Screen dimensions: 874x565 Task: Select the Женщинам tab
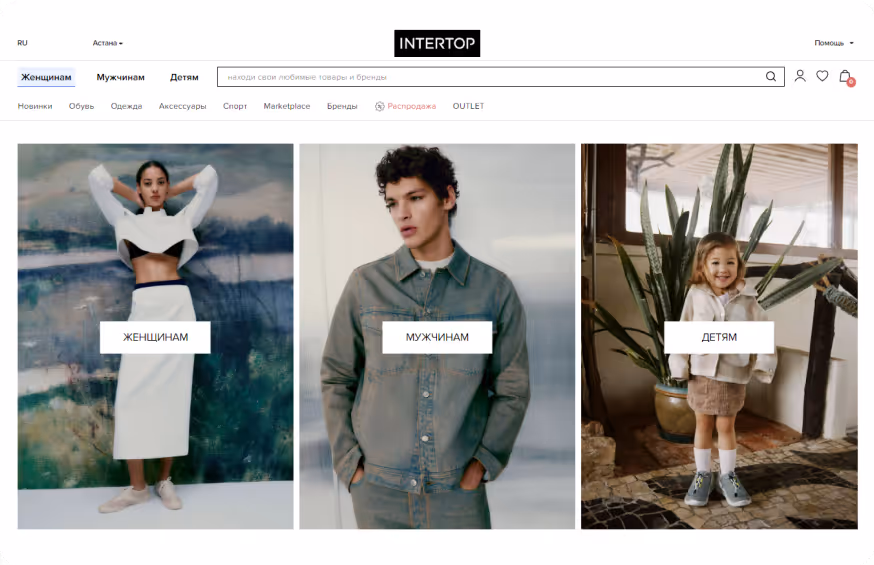click(x=46, y=77)
